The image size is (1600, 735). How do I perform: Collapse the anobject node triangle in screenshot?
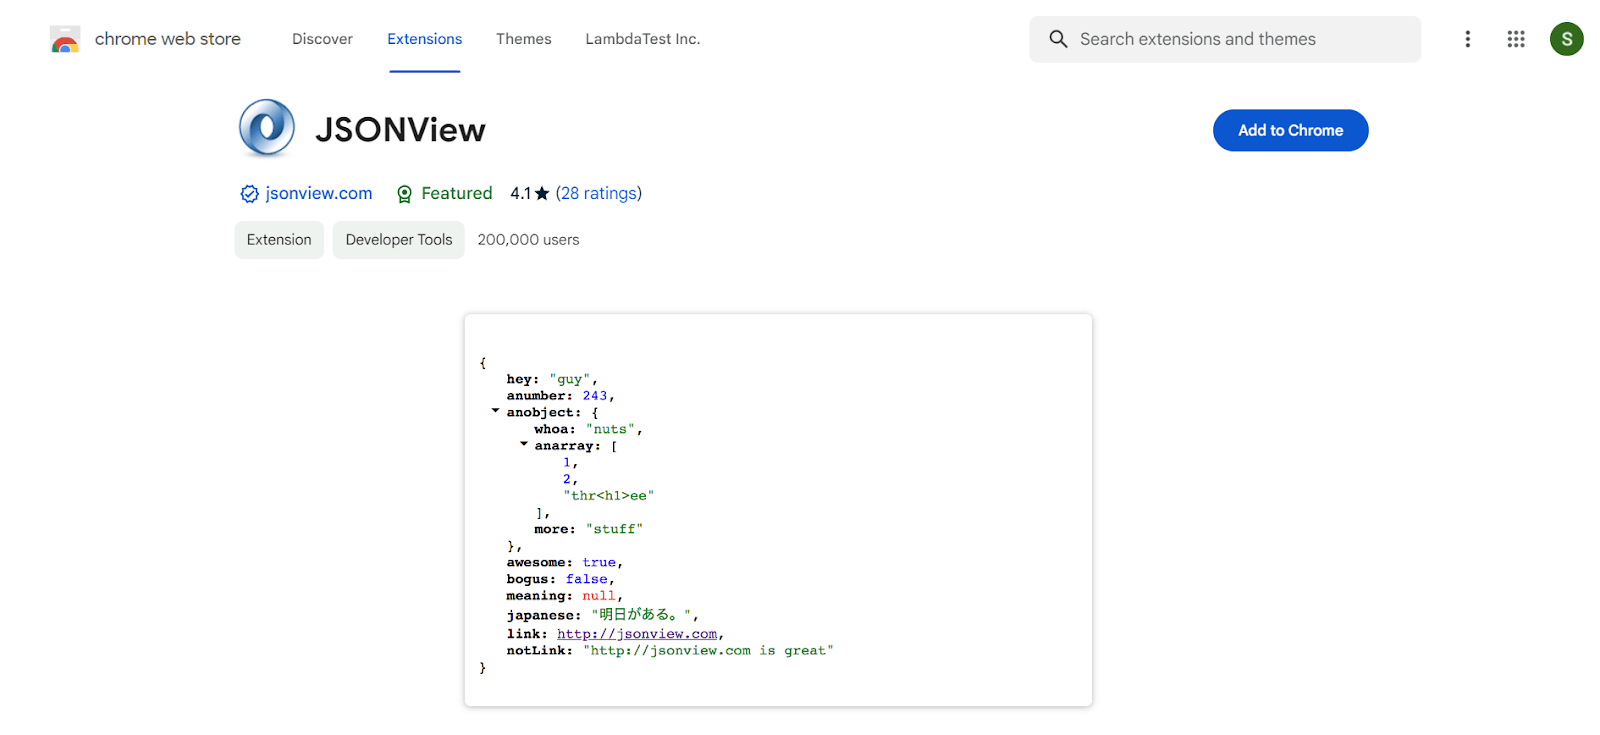495,411
